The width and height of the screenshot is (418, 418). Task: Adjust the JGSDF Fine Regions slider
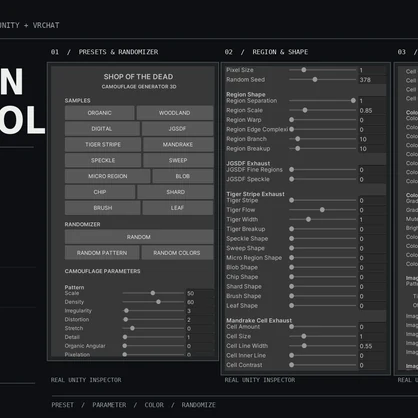coord(323,170)
